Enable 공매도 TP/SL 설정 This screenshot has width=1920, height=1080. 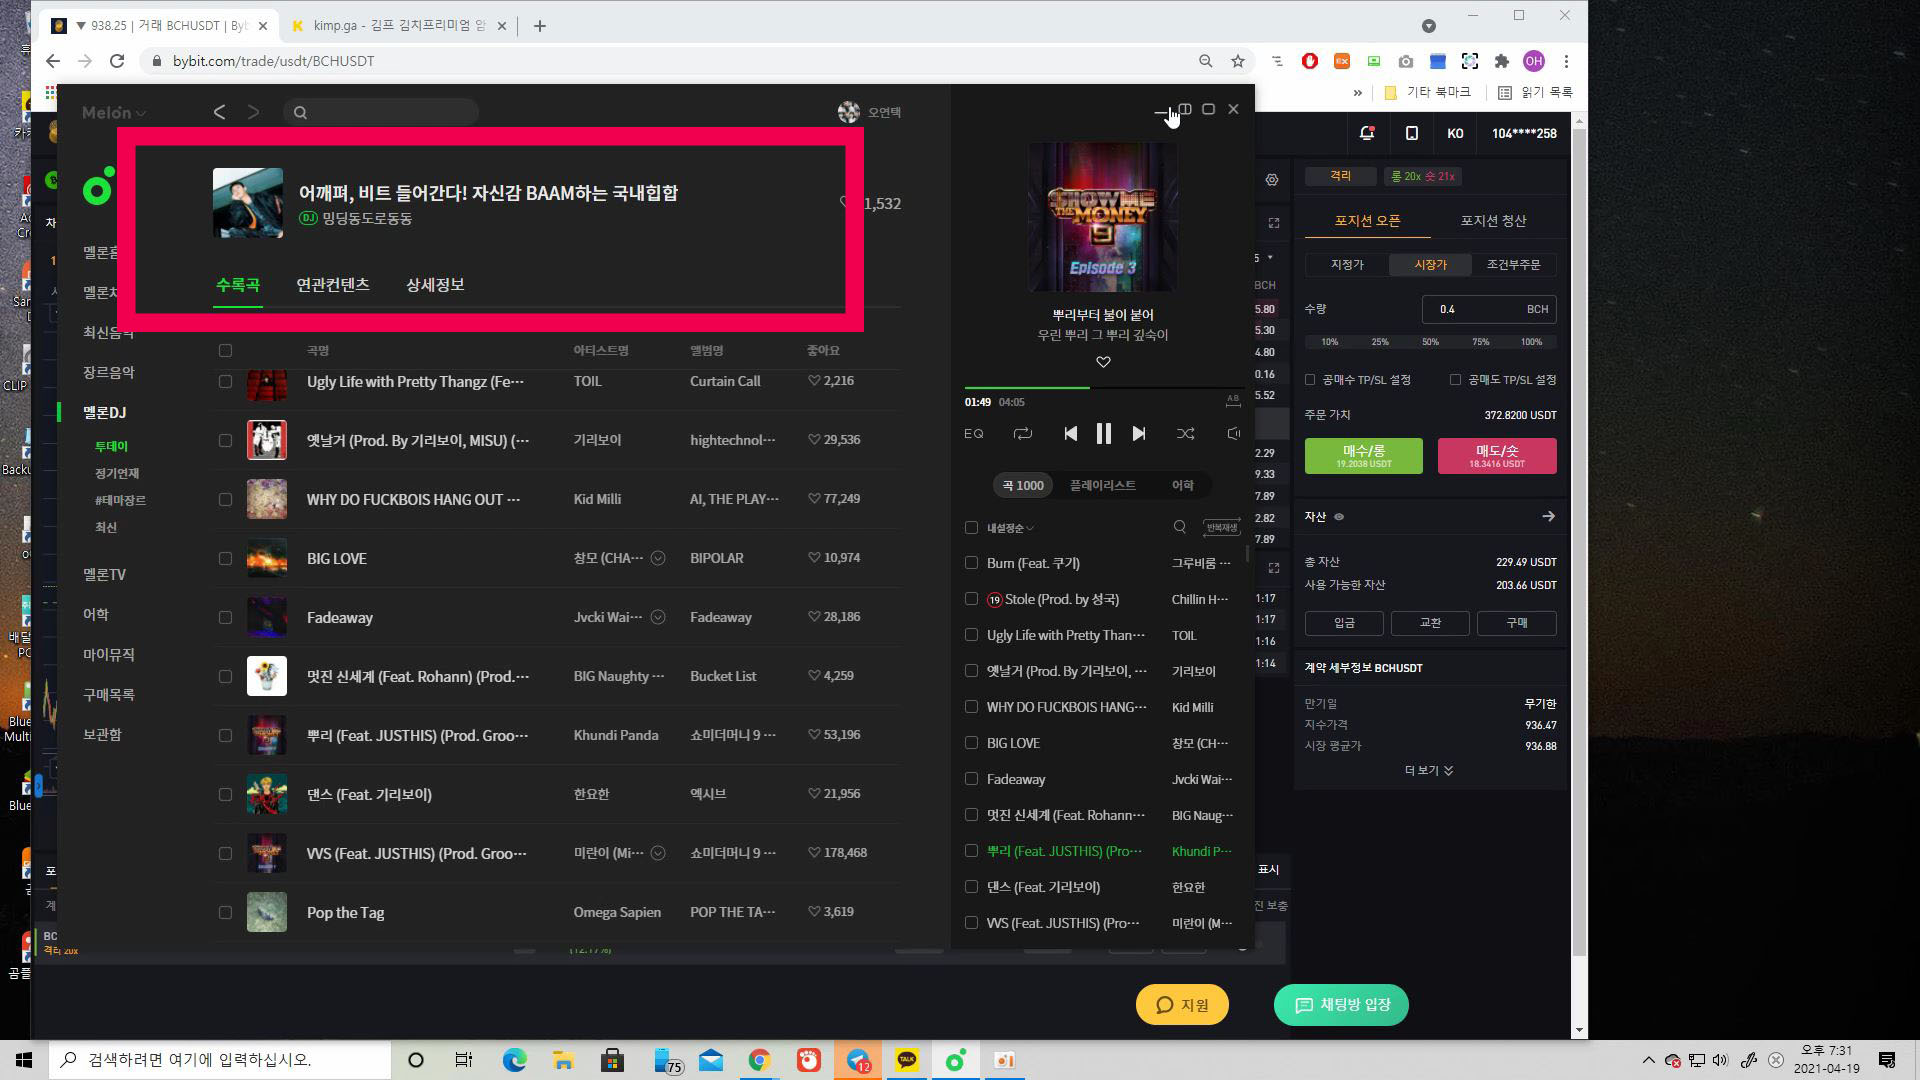click(x=1456, y=379)
